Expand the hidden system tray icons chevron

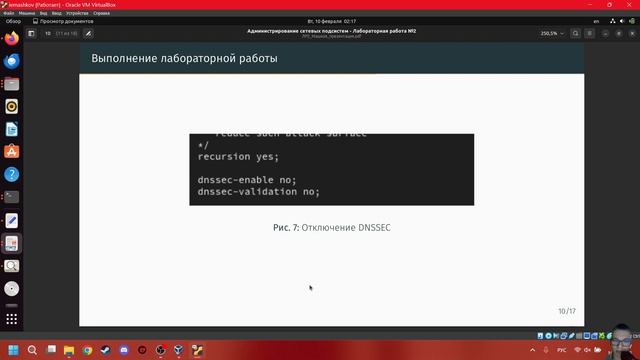[533, 350]
